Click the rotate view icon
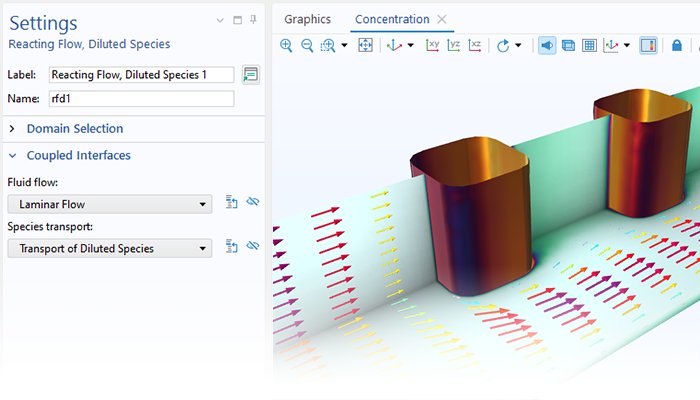 503,45
